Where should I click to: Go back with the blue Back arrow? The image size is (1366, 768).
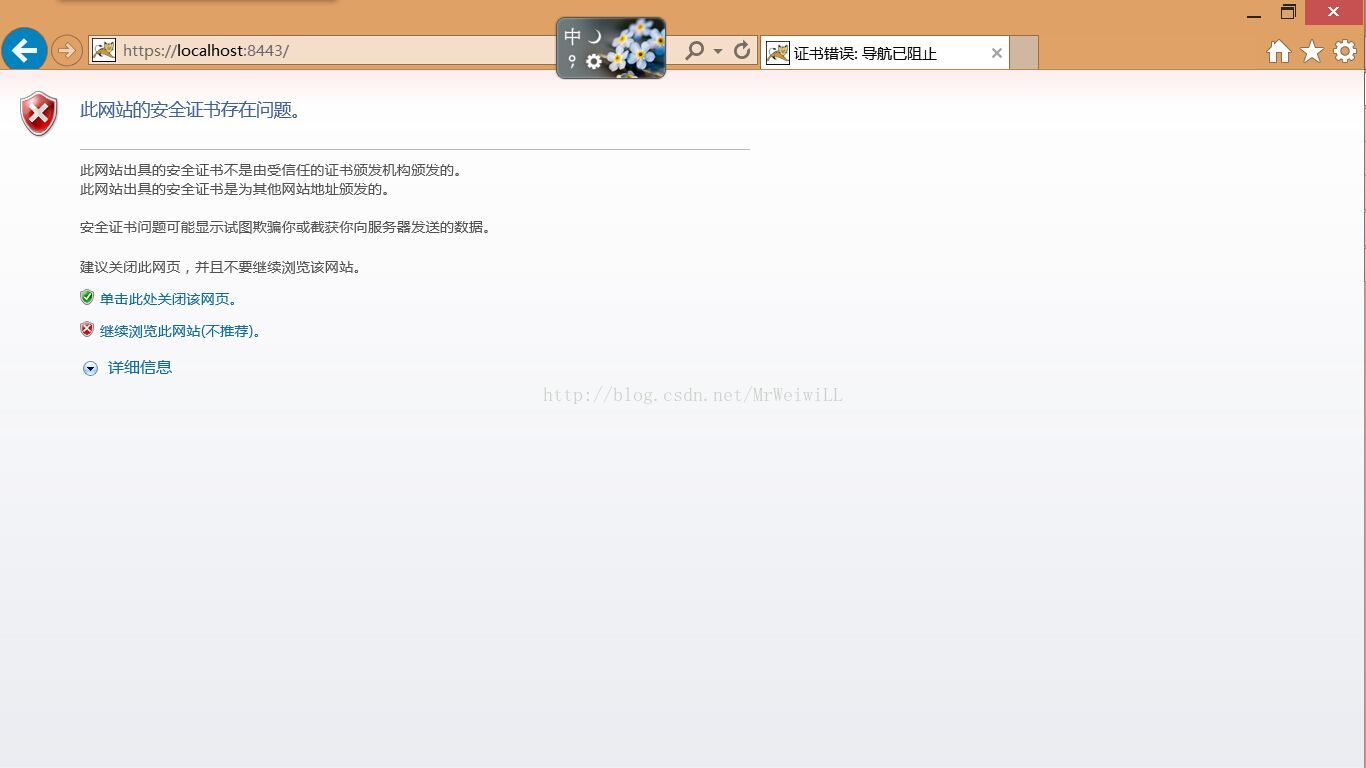pyautogui.click(x=24, y=49)
